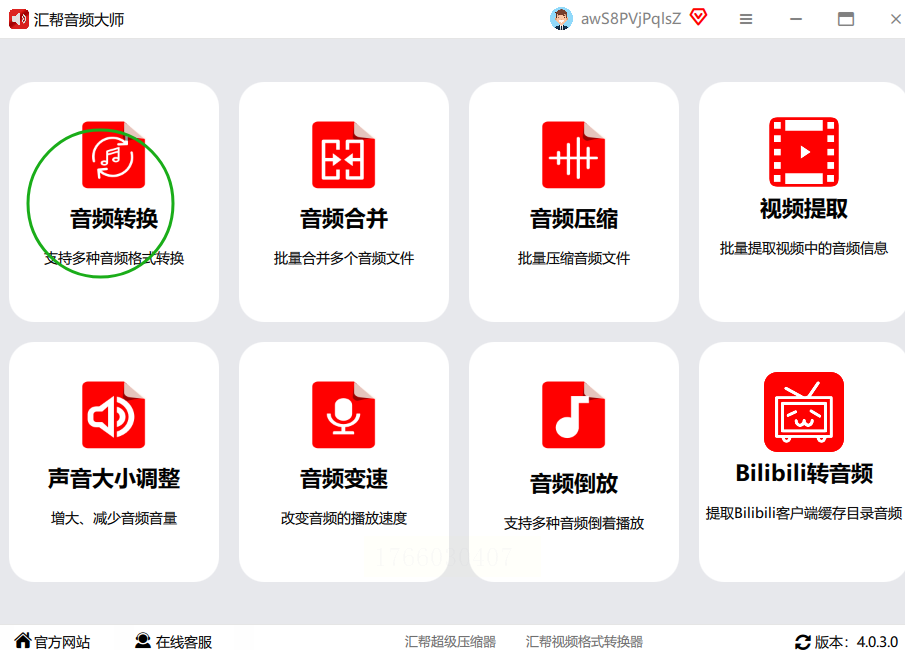Click the Bilibili转音频 TV icon
905x650 pixels.
(803, 412)
